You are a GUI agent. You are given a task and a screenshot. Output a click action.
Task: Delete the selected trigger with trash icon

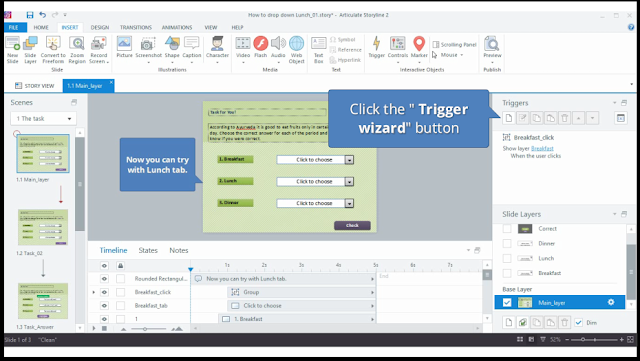564,118
